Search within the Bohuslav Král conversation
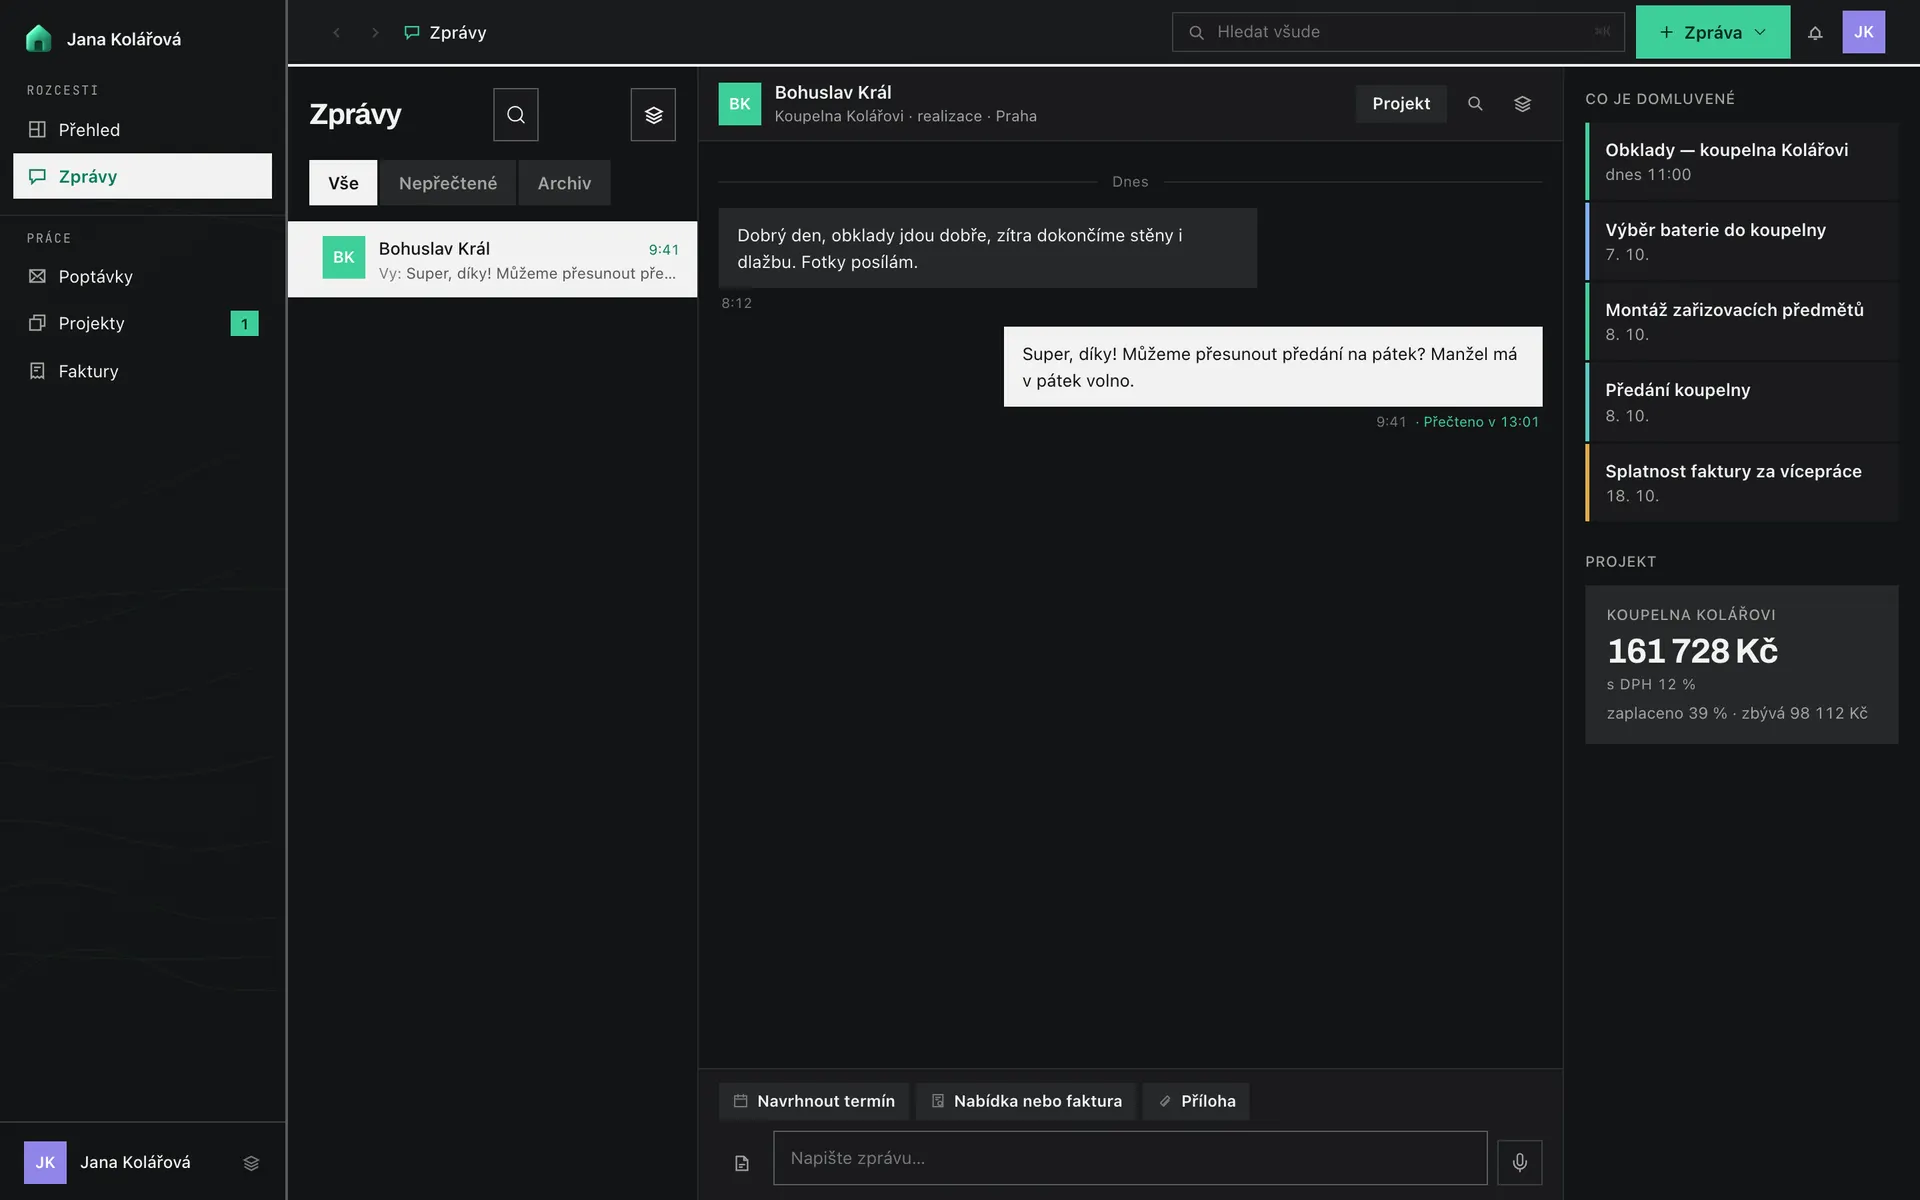 click(1475, 104)
